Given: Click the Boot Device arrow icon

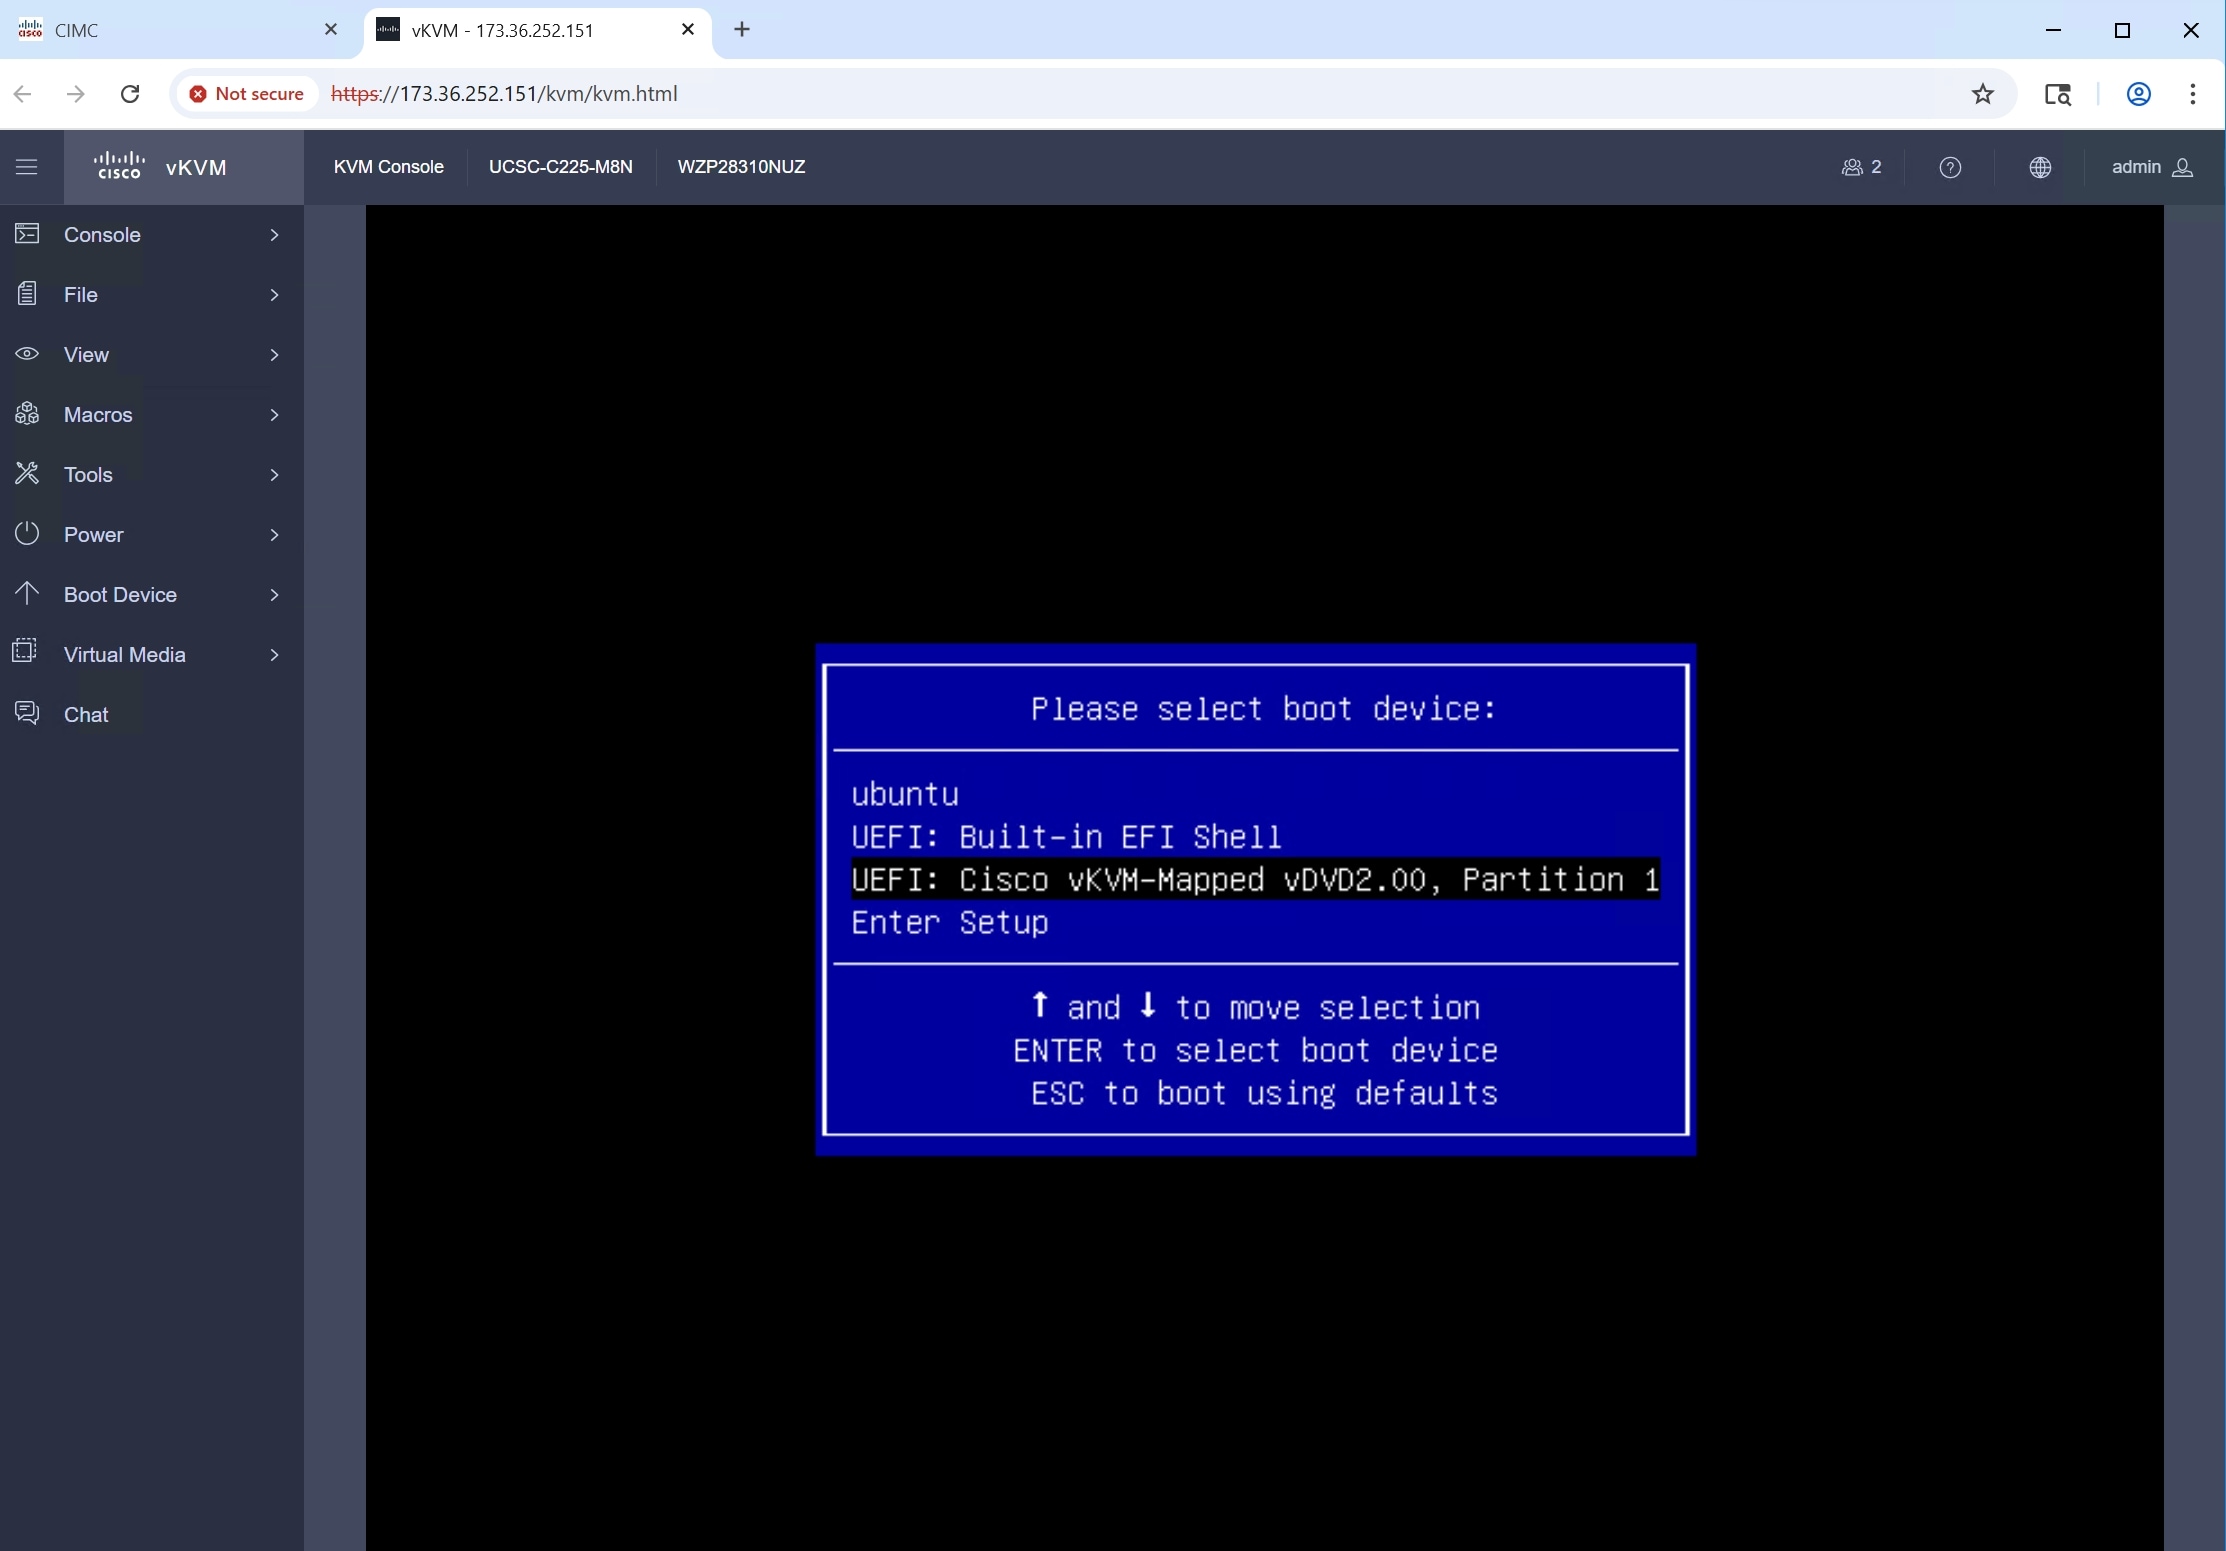Looking at the screenshot, I should [27, 594].
